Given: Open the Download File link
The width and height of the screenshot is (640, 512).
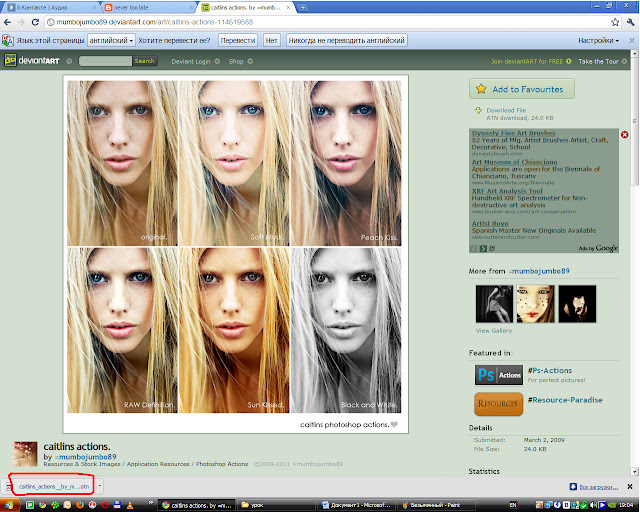Looking at the screenshot, I should tap(506, 110).
